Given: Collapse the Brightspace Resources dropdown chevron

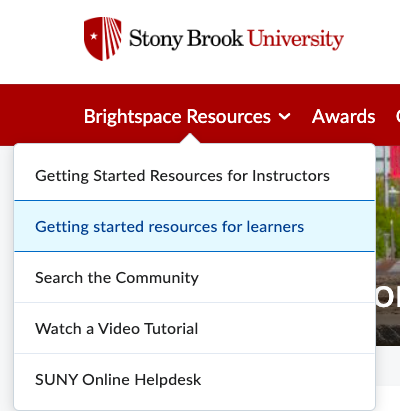Looking at the screenshot, I should point(284,116).
